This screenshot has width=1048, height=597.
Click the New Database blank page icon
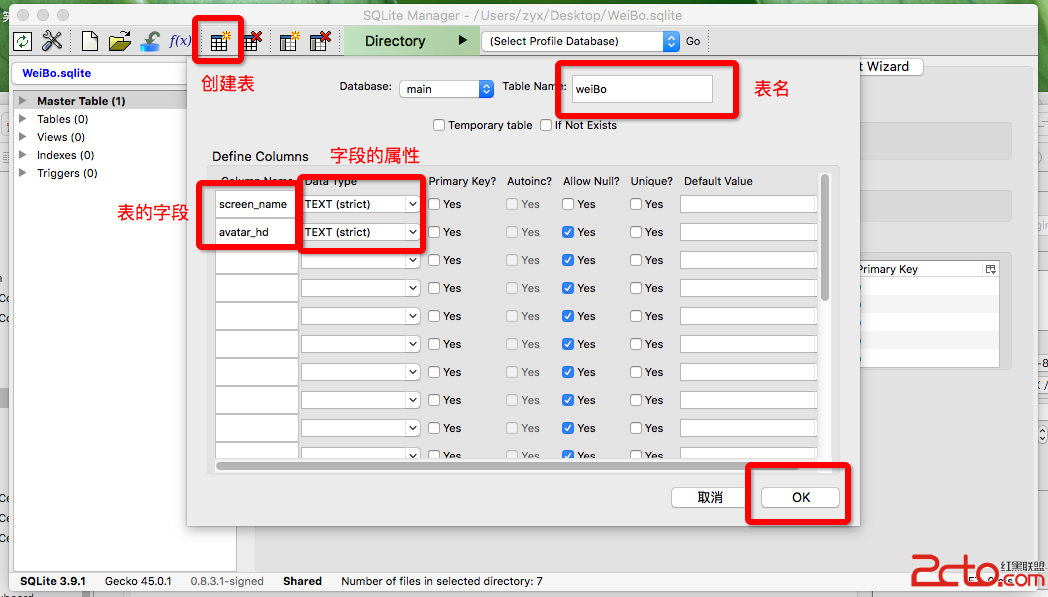tap(90, 41)
